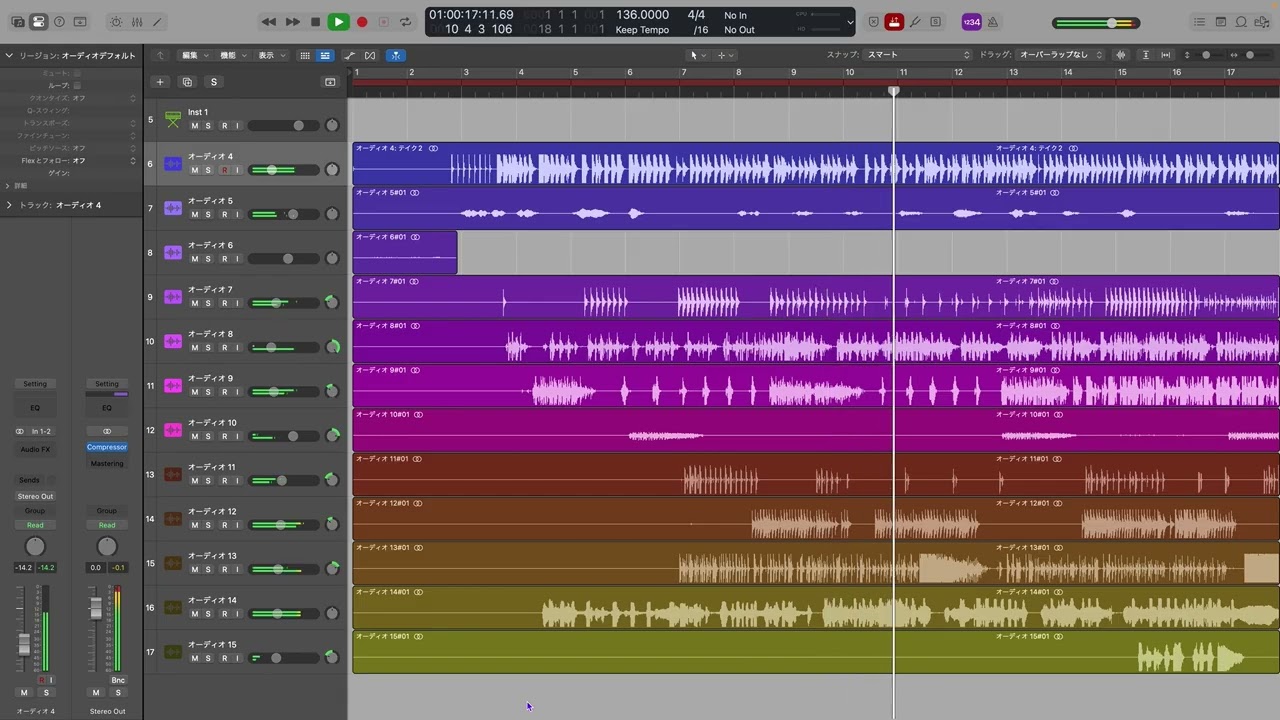
Task: Toggle the blue catch playhead button
Action: [x=396, y=55]
